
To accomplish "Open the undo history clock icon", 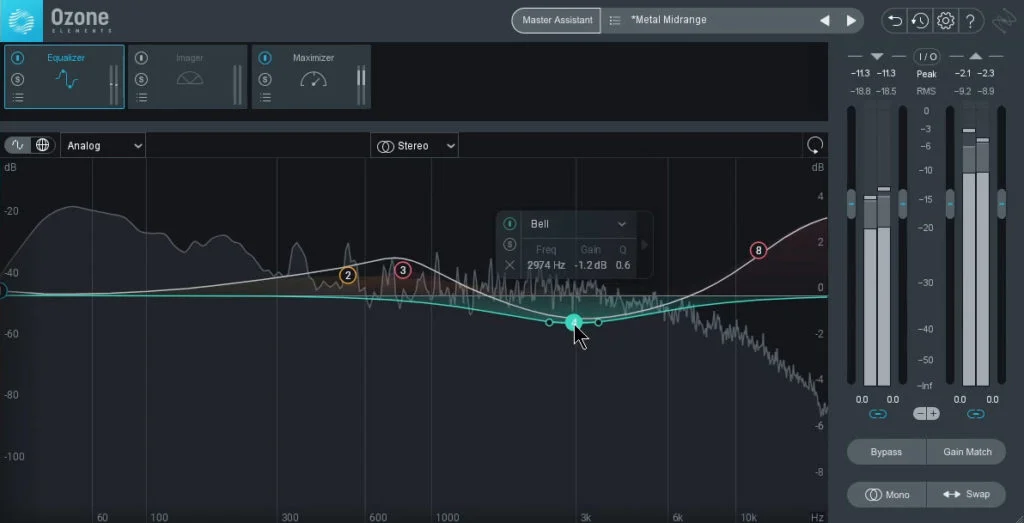I will (x=920, y=21).
